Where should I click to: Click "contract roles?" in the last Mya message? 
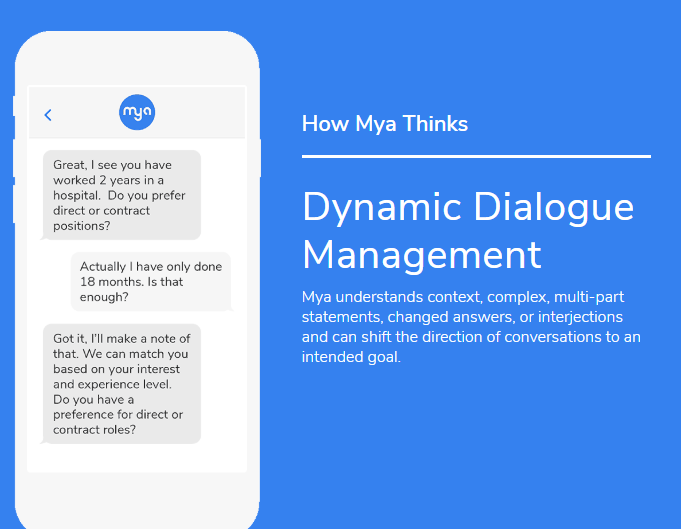point(94,430)
